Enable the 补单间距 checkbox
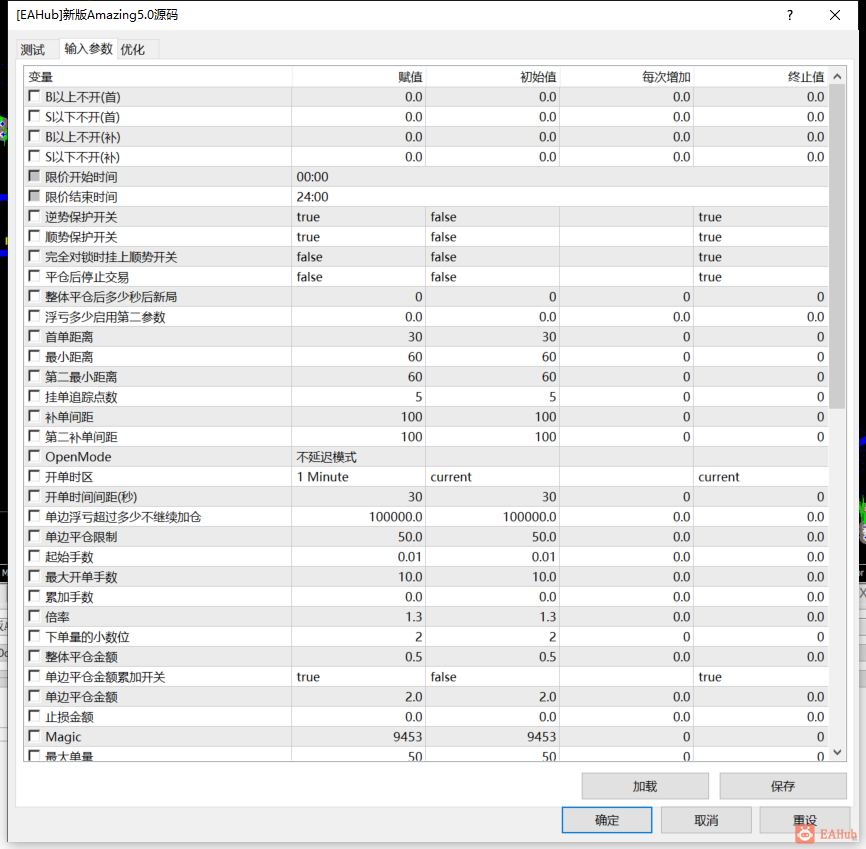Screen dimensions: 866x849 click(x=34, y=416)
